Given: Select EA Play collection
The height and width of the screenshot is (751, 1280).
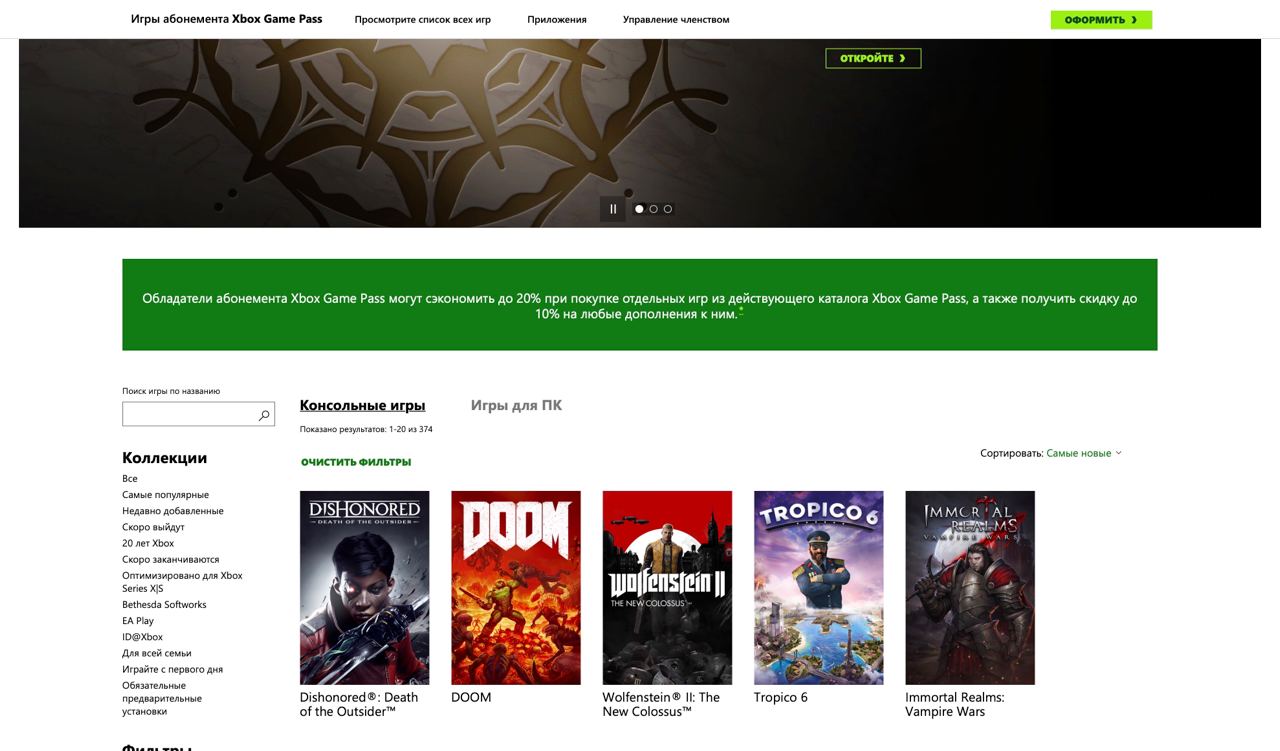Looking at the screenshot, I should point(138,621).
